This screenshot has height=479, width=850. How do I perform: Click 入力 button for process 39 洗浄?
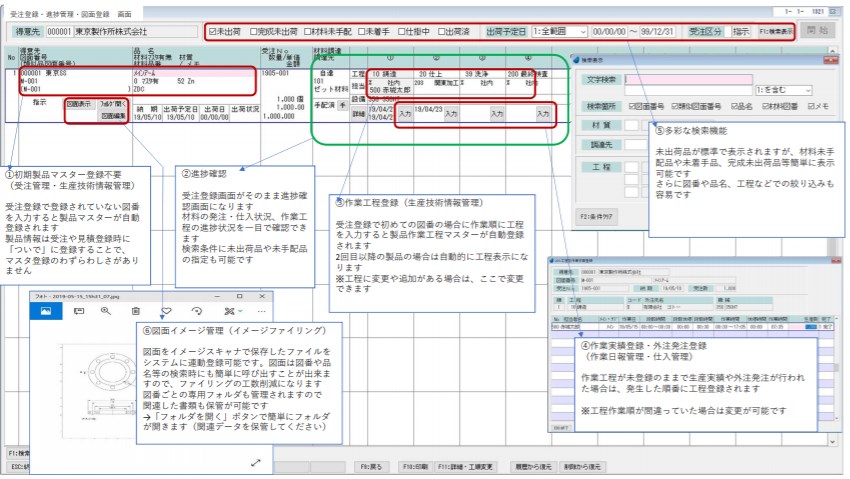(x=497, y=114)
